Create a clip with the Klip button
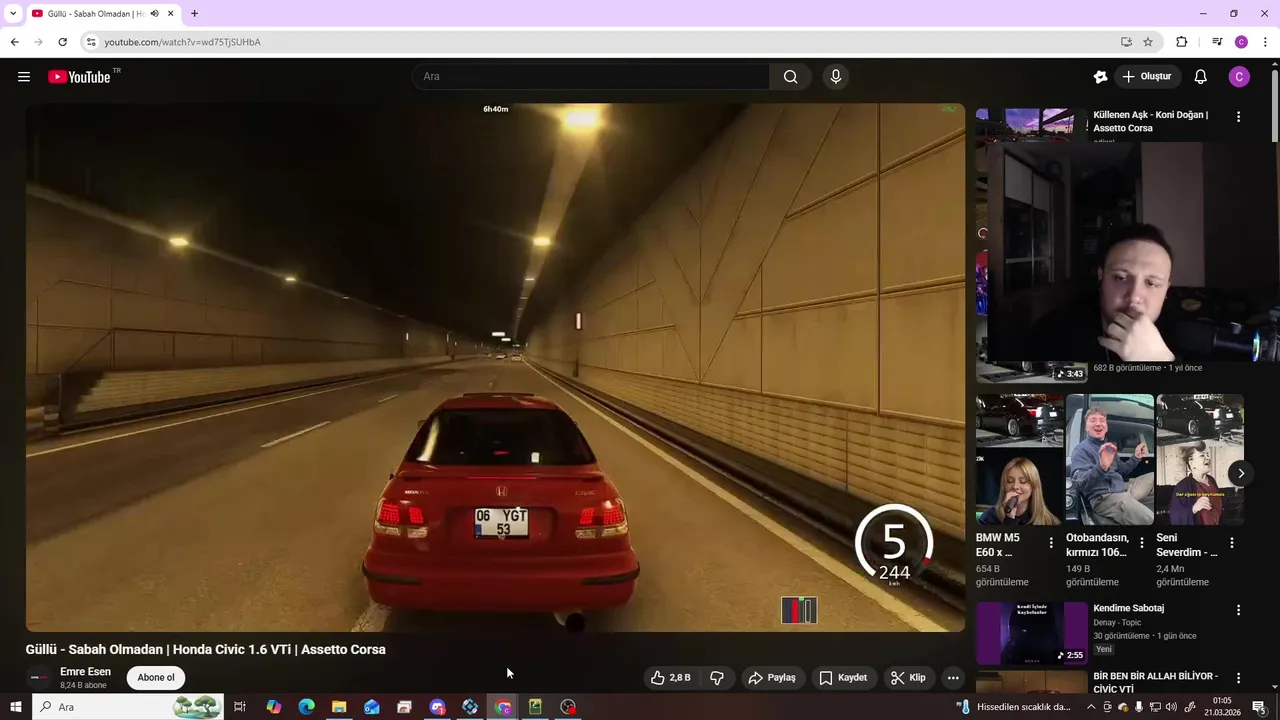The width and height of the screenshot is (1280, 720). 909,678
